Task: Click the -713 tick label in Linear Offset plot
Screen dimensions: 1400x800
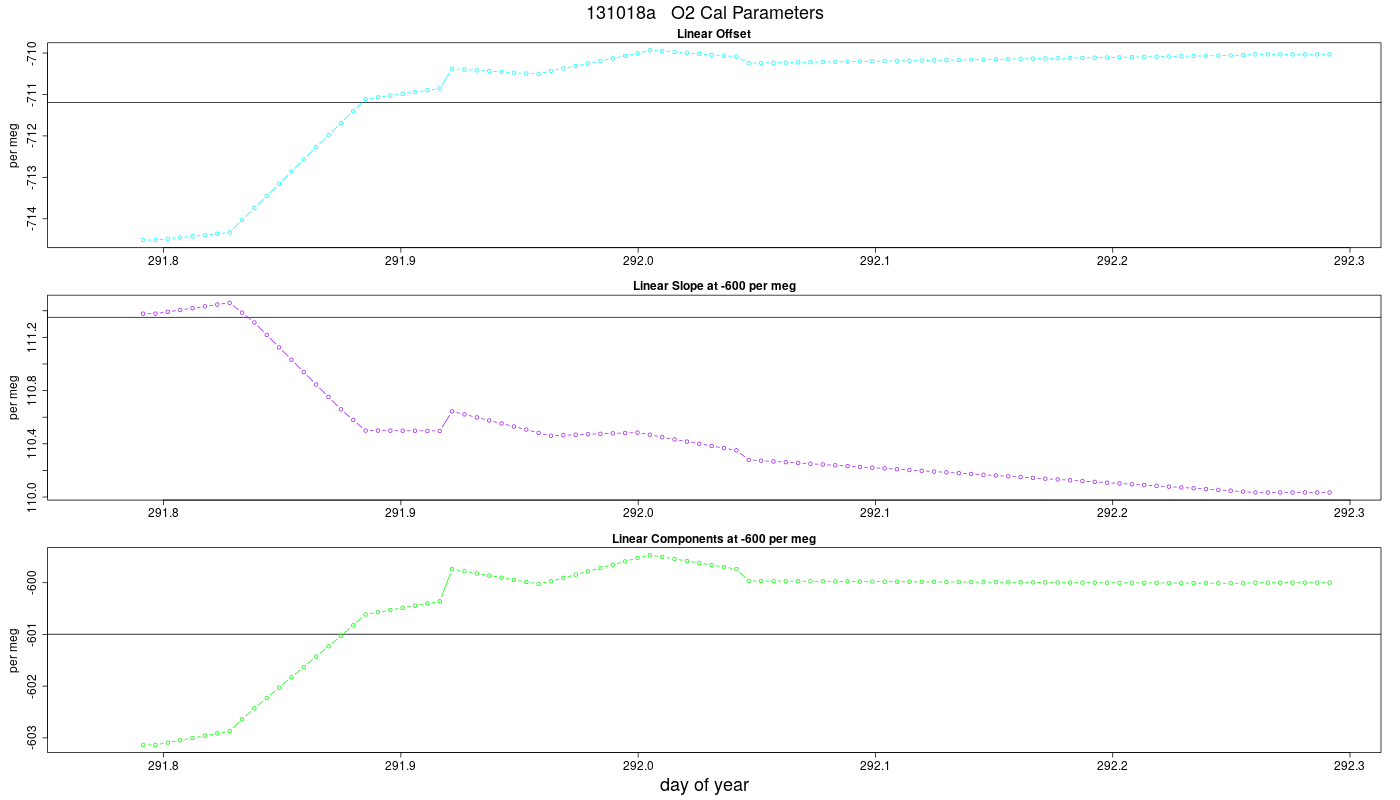Action: tap(32, 178)
